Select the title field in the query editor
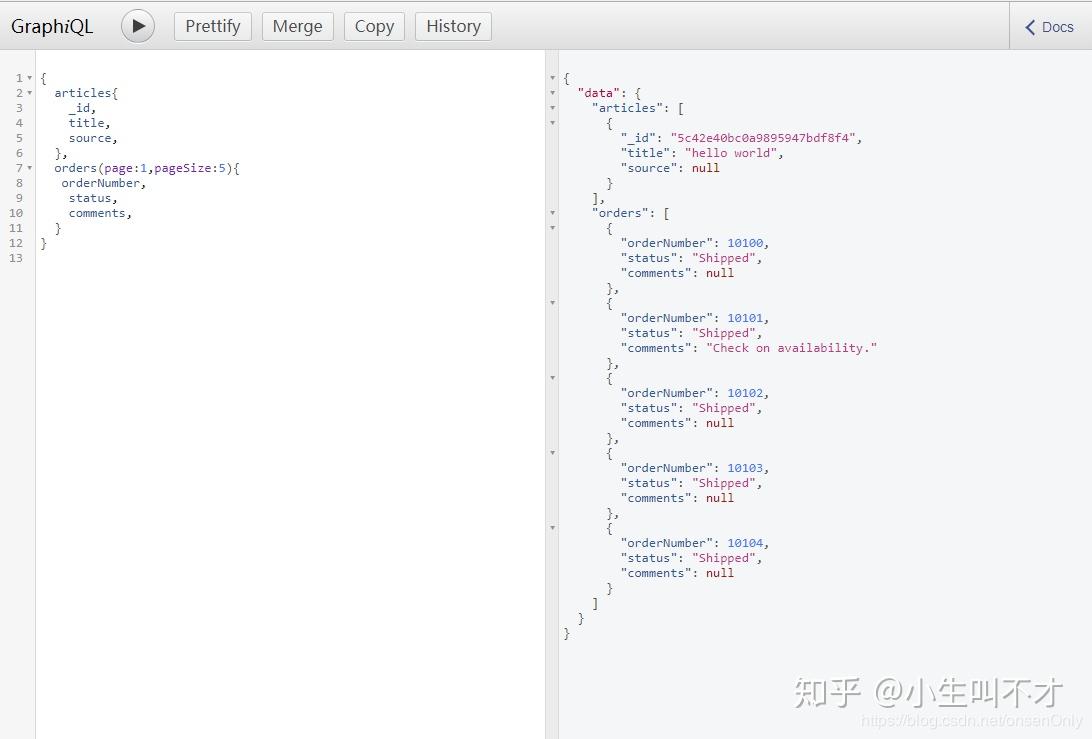The width and height of the screenshot is (1092, 739). tap(86, 122)
